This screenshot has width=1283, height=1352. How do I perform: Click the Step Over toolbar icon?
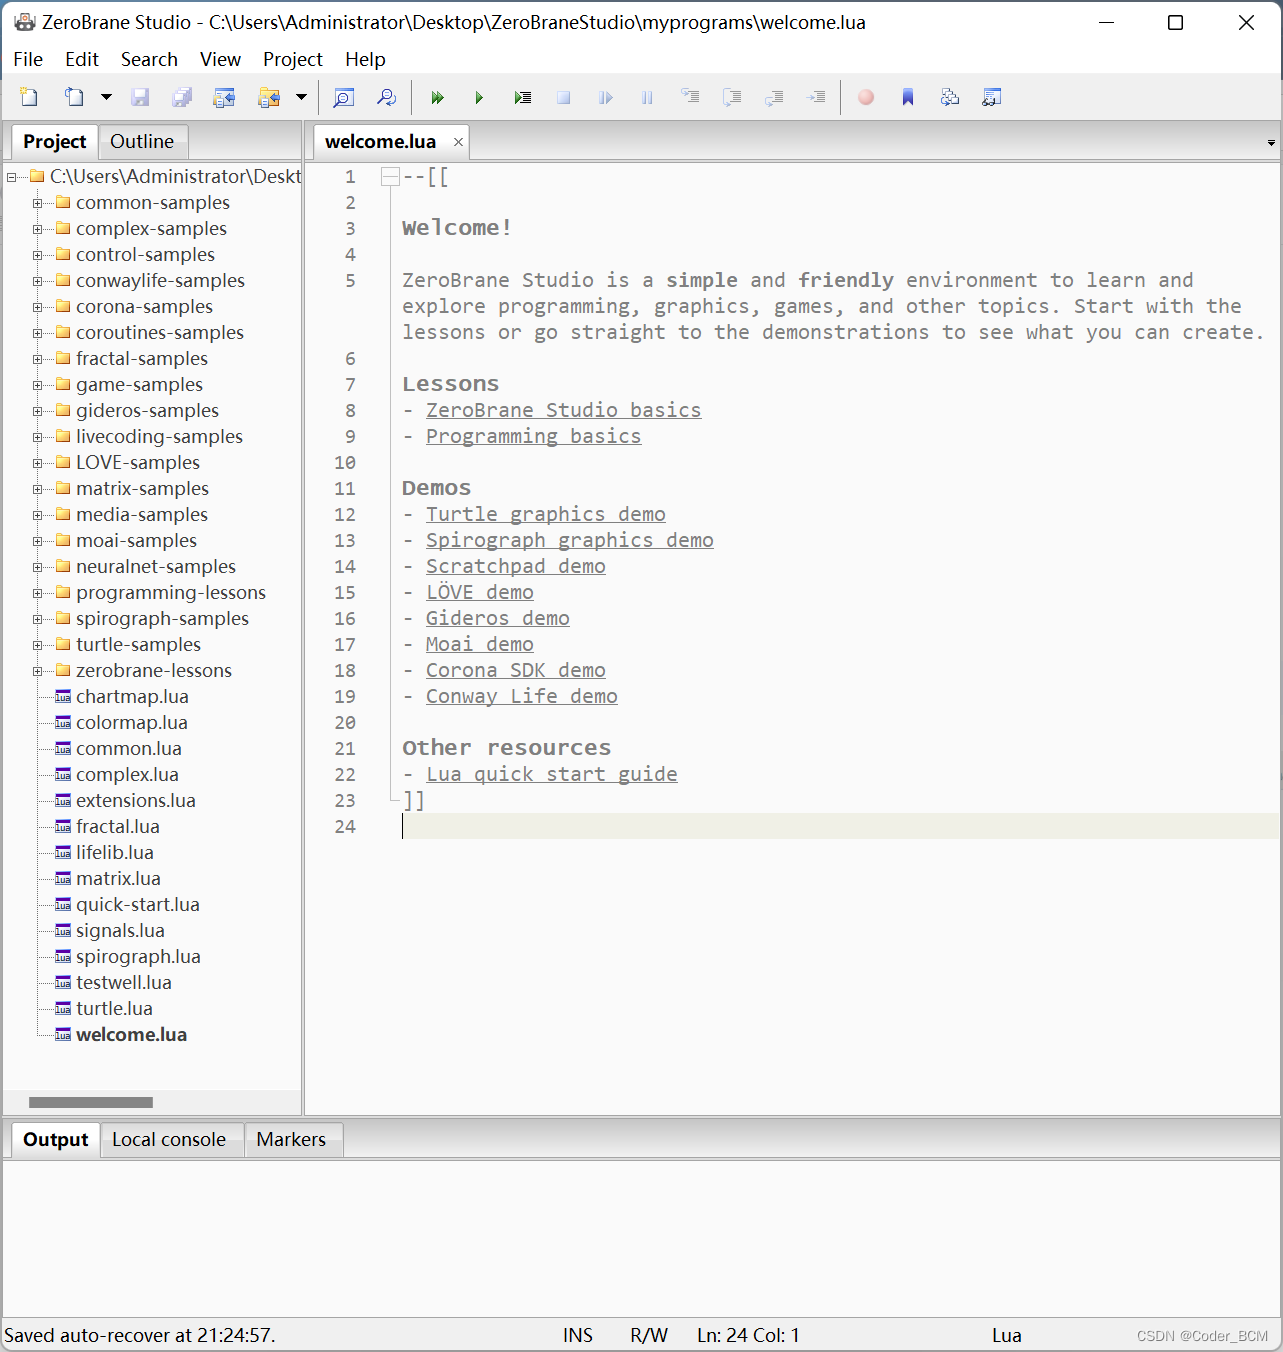click(732, 97)
